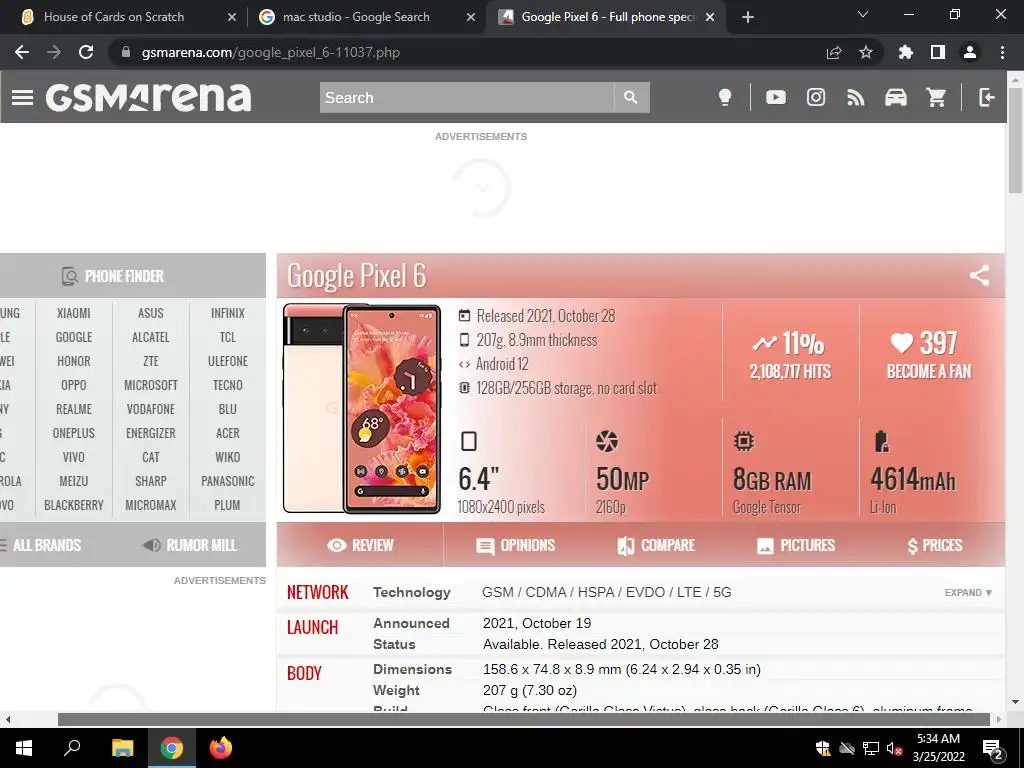Open the tab search dropdown arrow
Viewport: 1024px width, 768px height.
point(863,14)
